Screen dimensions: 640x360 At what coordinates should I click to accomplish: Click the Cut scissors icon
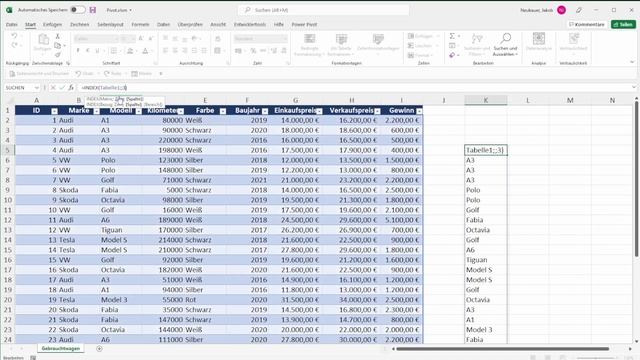coord(58,36)
